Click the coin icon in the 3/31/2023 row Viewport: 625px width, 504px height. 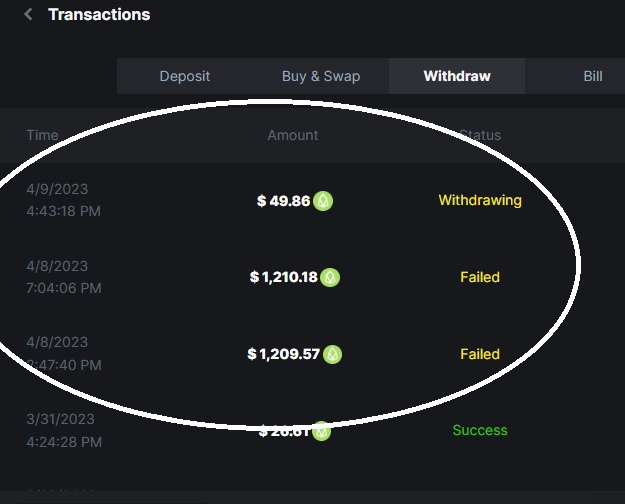[320, 431]
